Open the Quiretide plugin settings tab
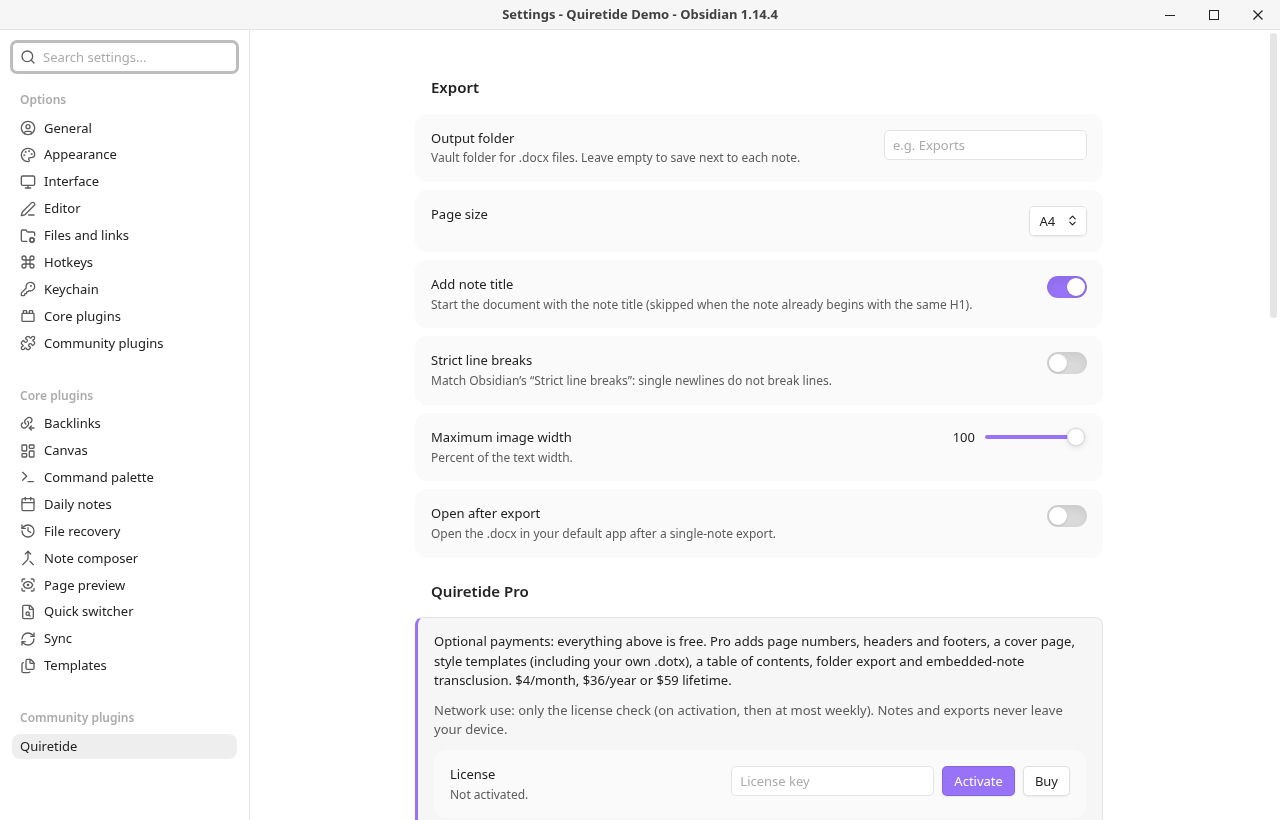Image resolution: width=1280 pixels, height=820 pixels. [x=124, y=746]
